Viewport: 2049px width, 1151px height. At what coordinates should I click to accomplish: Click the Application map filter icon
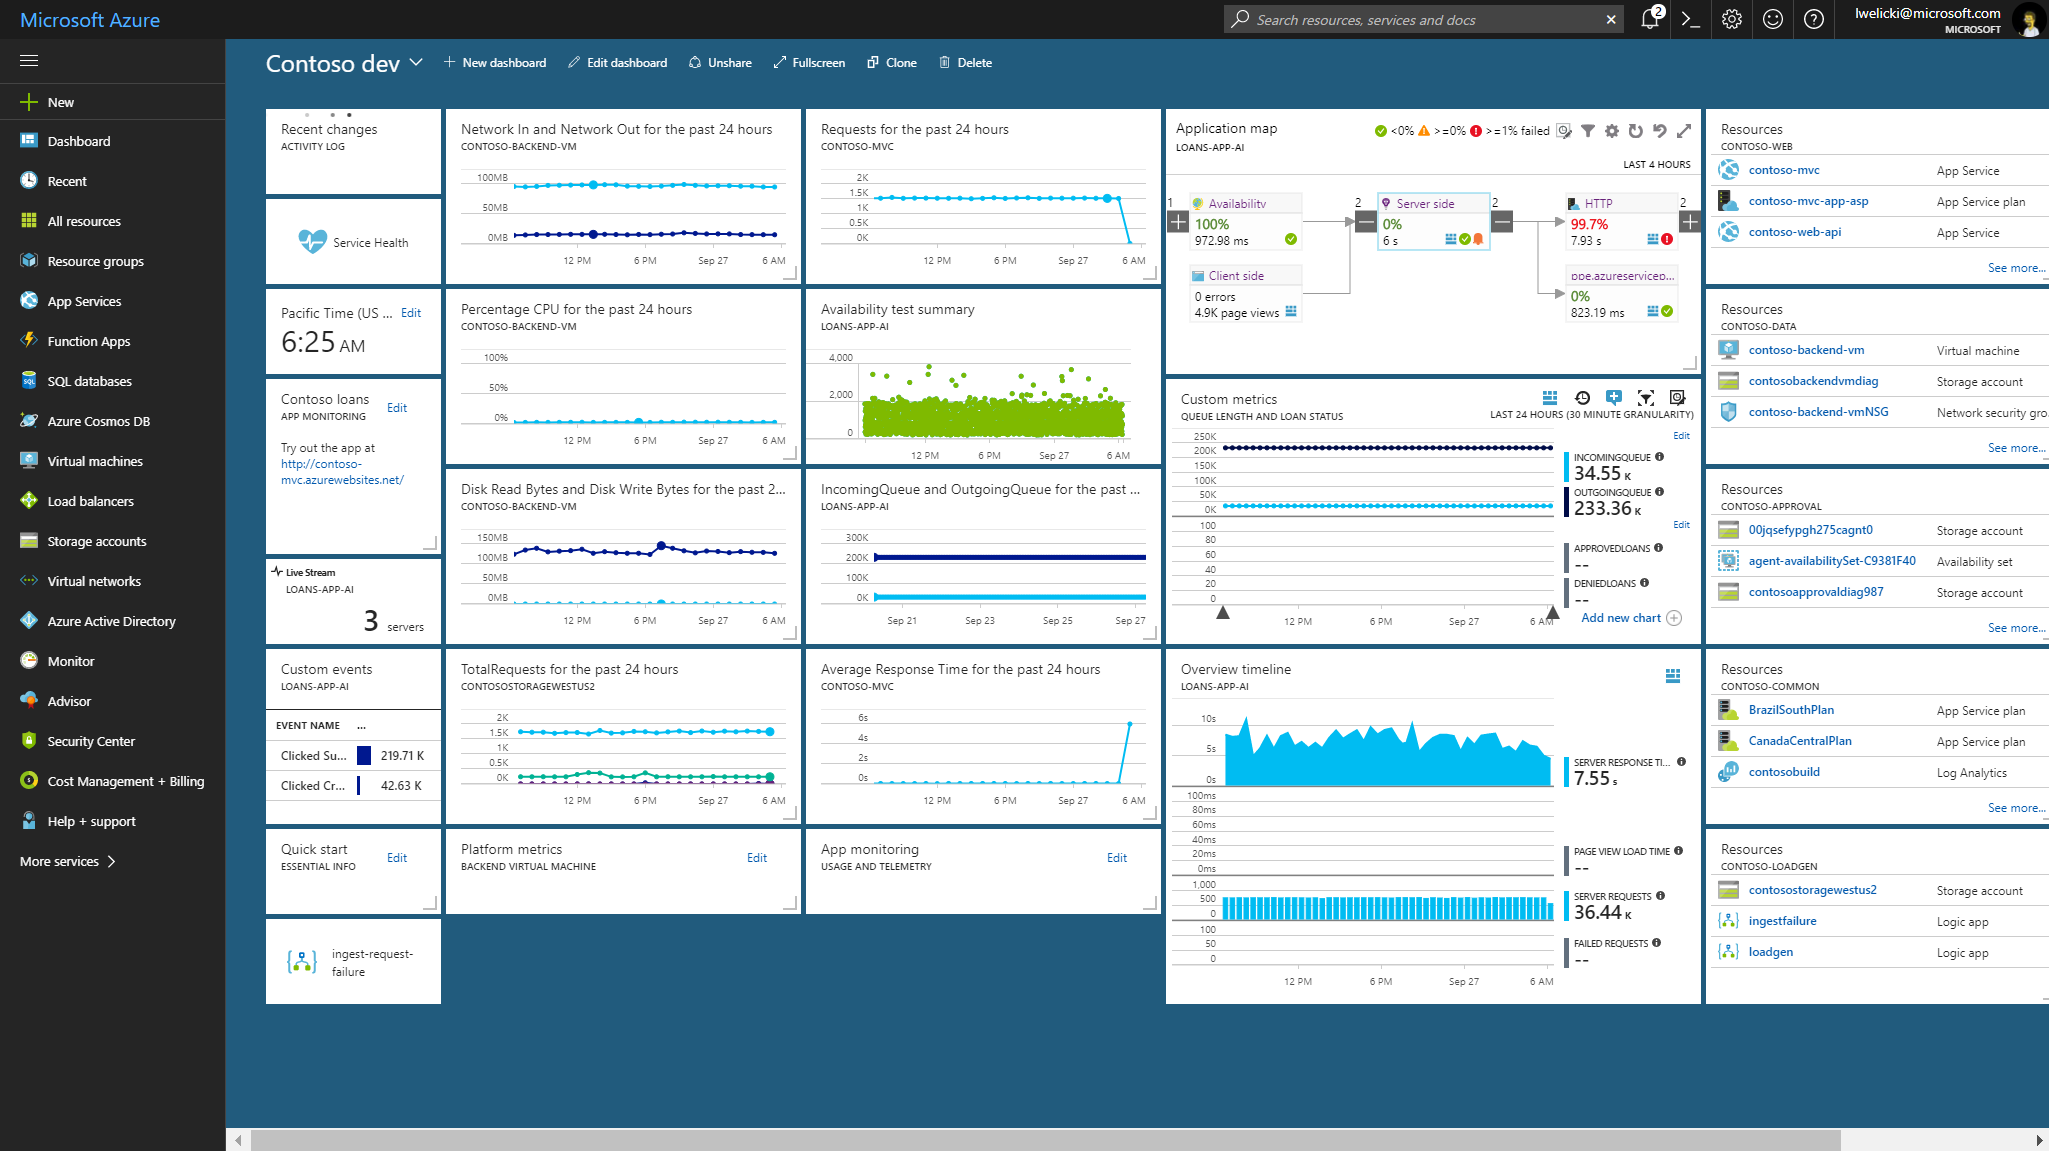coord(1587,131)
